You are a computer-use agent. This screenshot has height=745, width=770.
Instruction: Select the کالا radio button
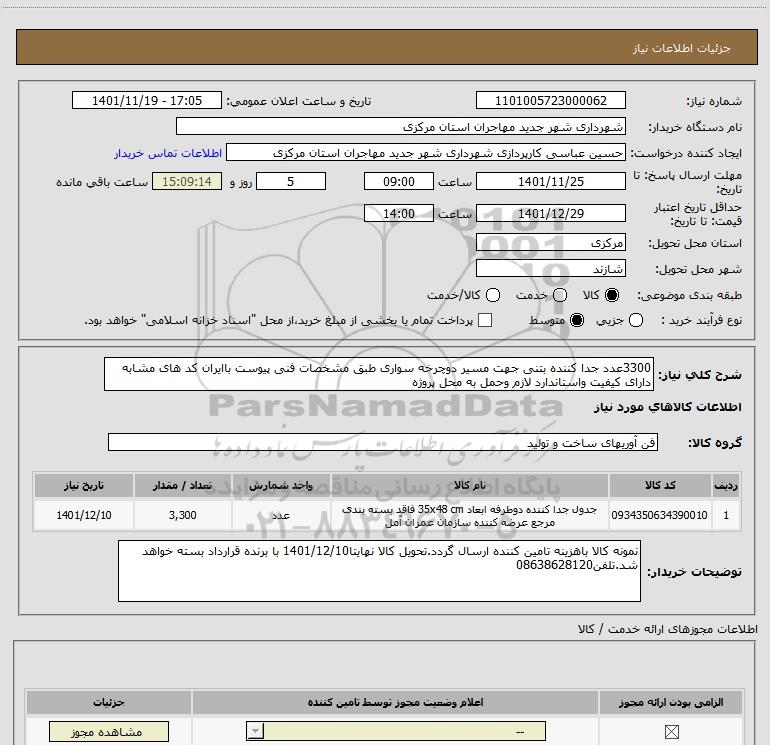(612, 295)
